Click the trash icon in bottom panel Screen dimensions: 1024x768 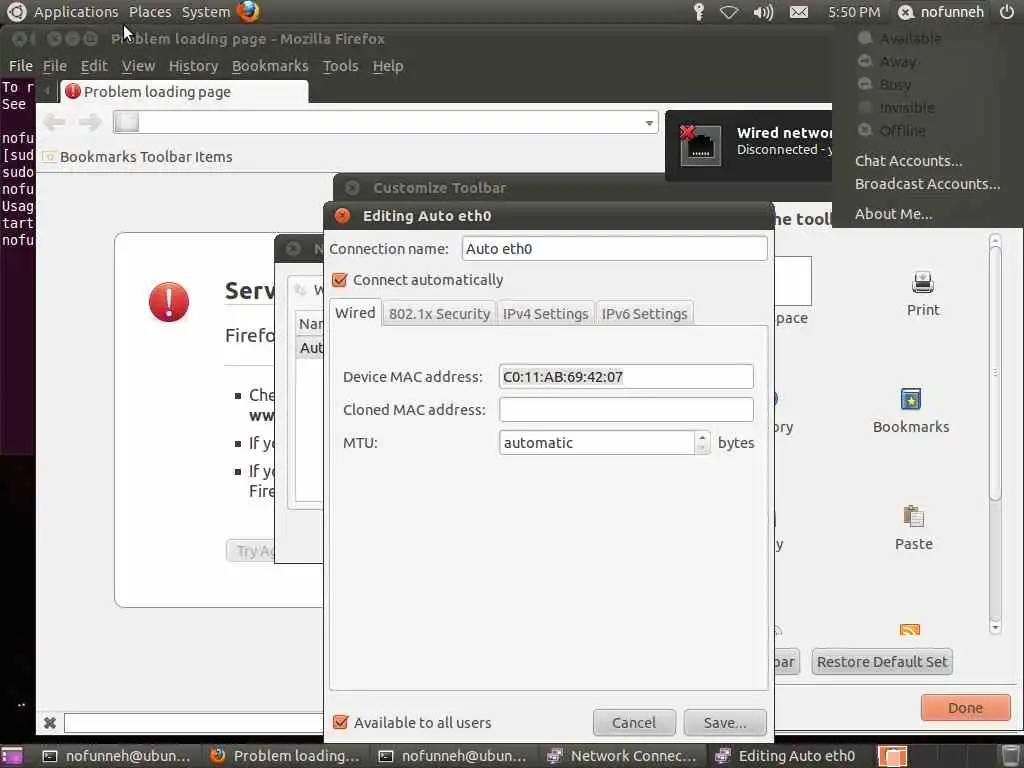(1010, 756)
